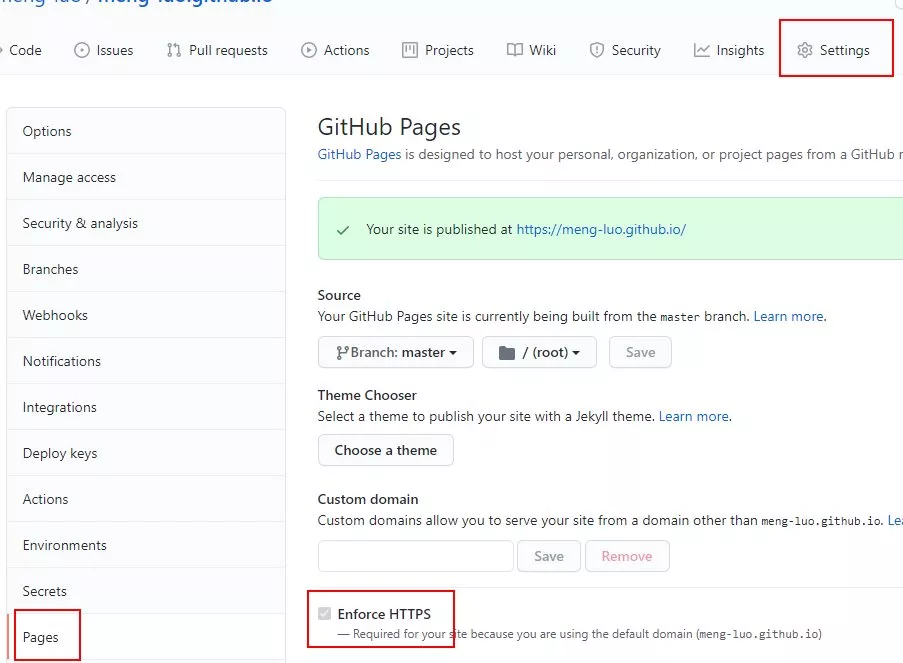The width and height of the screenshot is (903, 663).
Task: Go to the Wiki tab
Action: click(531, 50)
